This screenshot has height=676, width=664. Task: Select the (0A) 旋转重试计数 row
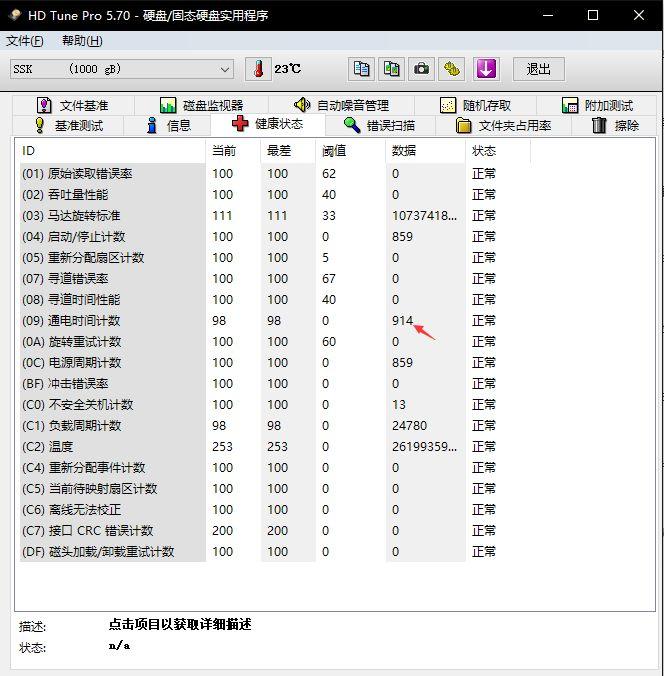[x=275, y=342]
